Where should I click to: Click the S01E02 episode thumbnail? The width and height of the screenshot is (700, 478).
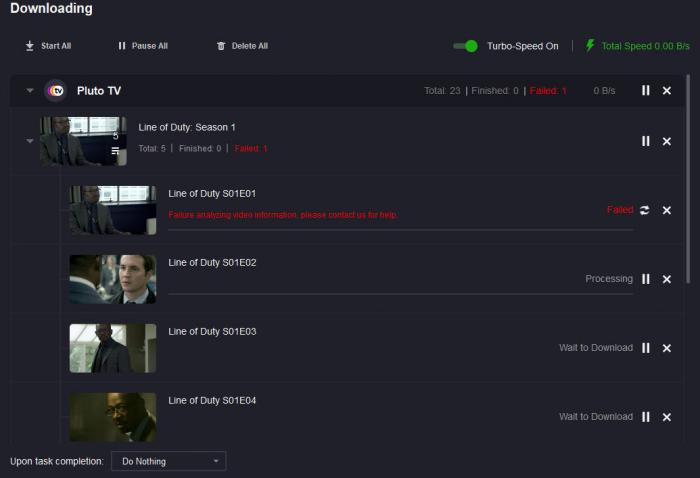(x=113, y=279)
